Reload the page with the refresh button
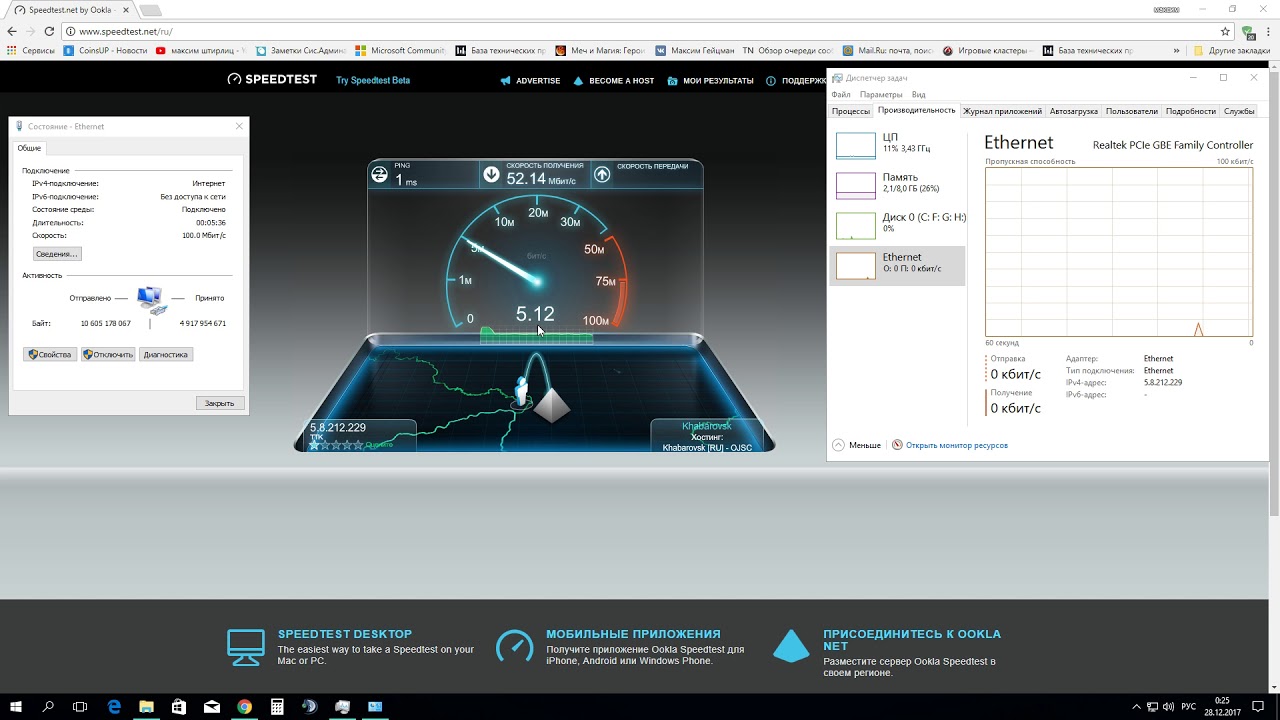Viewport: 1280px width, 720px height. pyautogui.click(x=49, y=31)
